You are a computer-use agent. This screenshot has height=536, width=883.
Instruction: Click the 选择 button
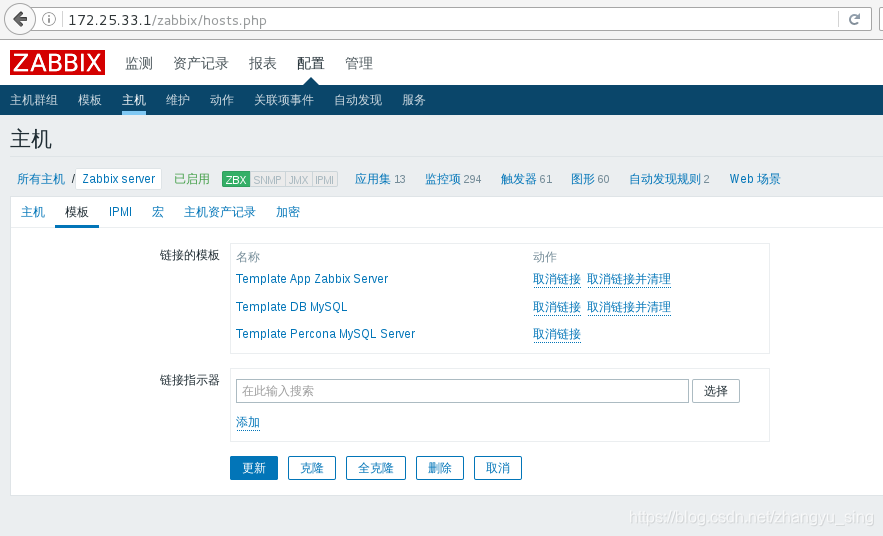(x=716, y=391)
